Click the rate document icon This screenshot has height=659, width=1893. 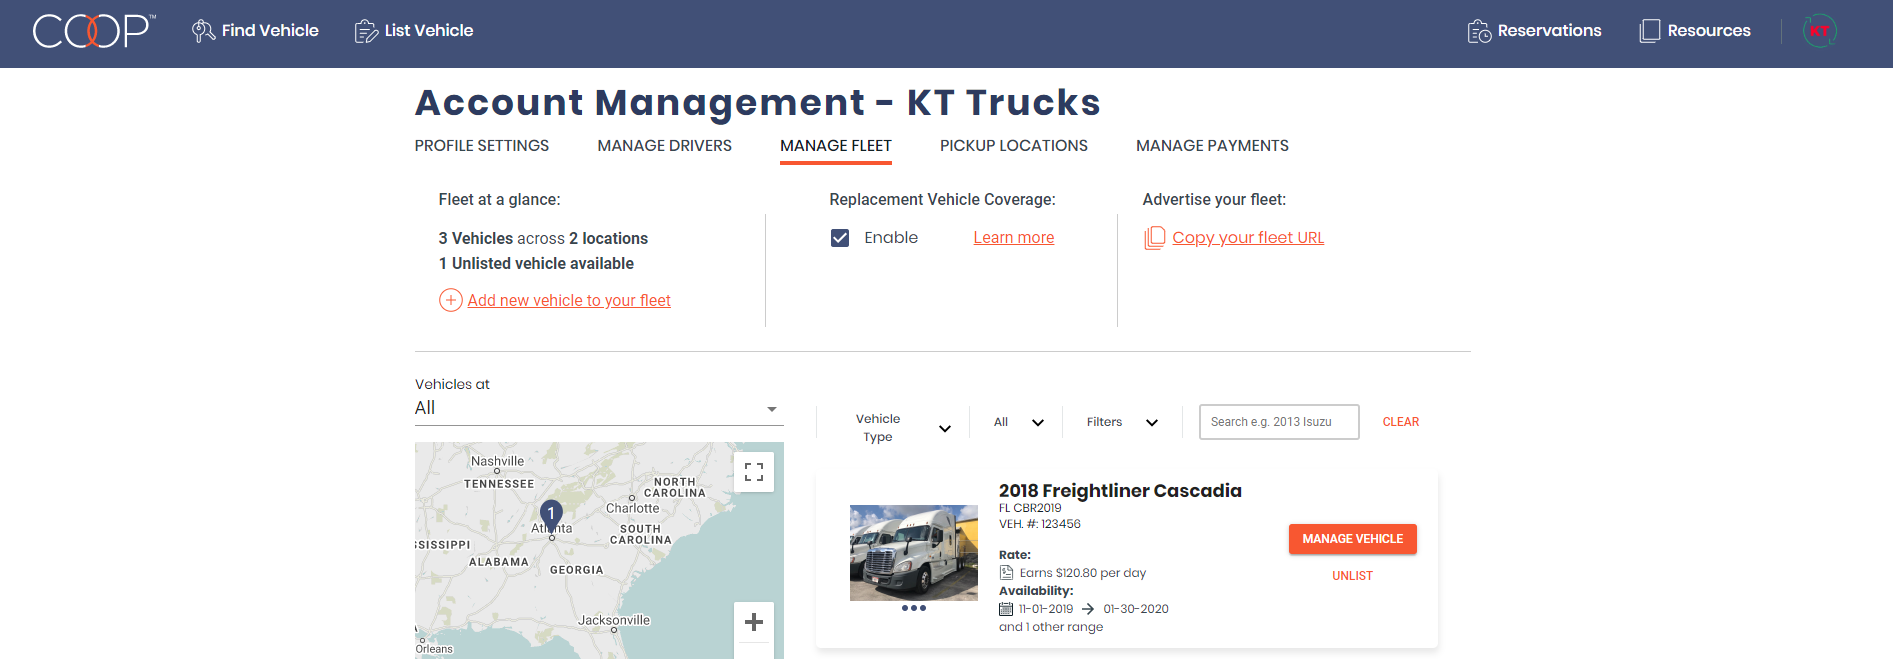click(x=1006, y=573)
